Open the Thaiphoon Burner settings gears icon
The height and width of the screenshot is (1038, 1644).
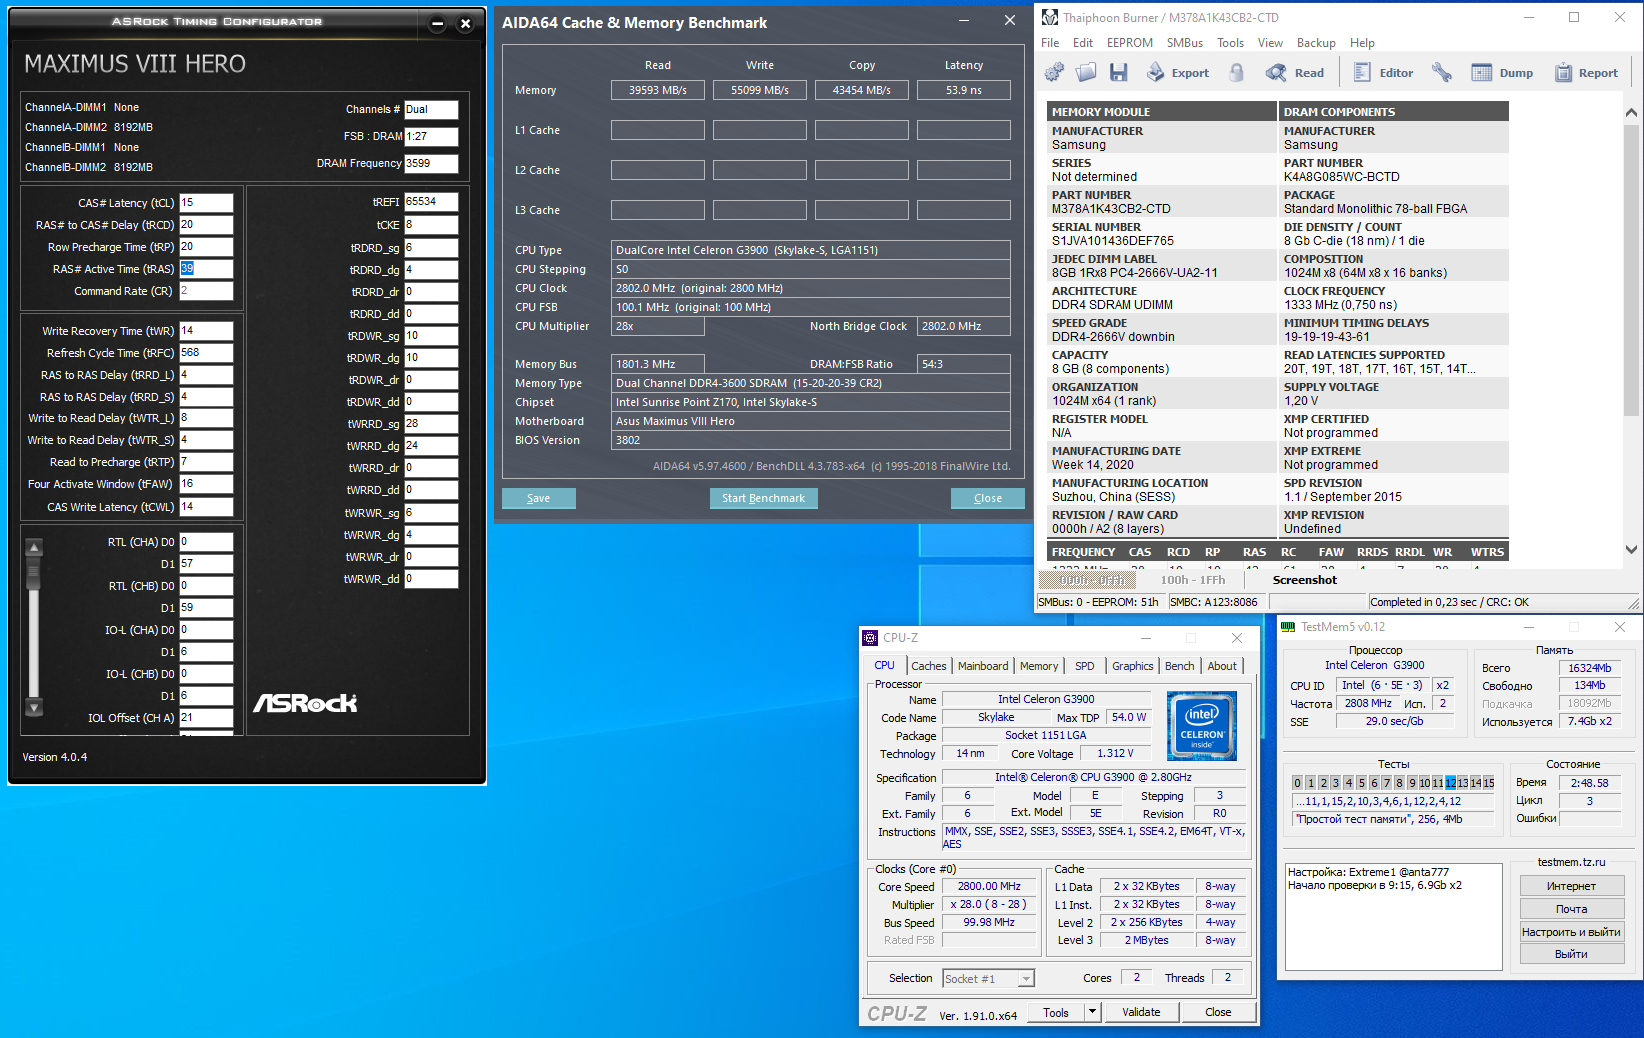(x=1054, y=72)
